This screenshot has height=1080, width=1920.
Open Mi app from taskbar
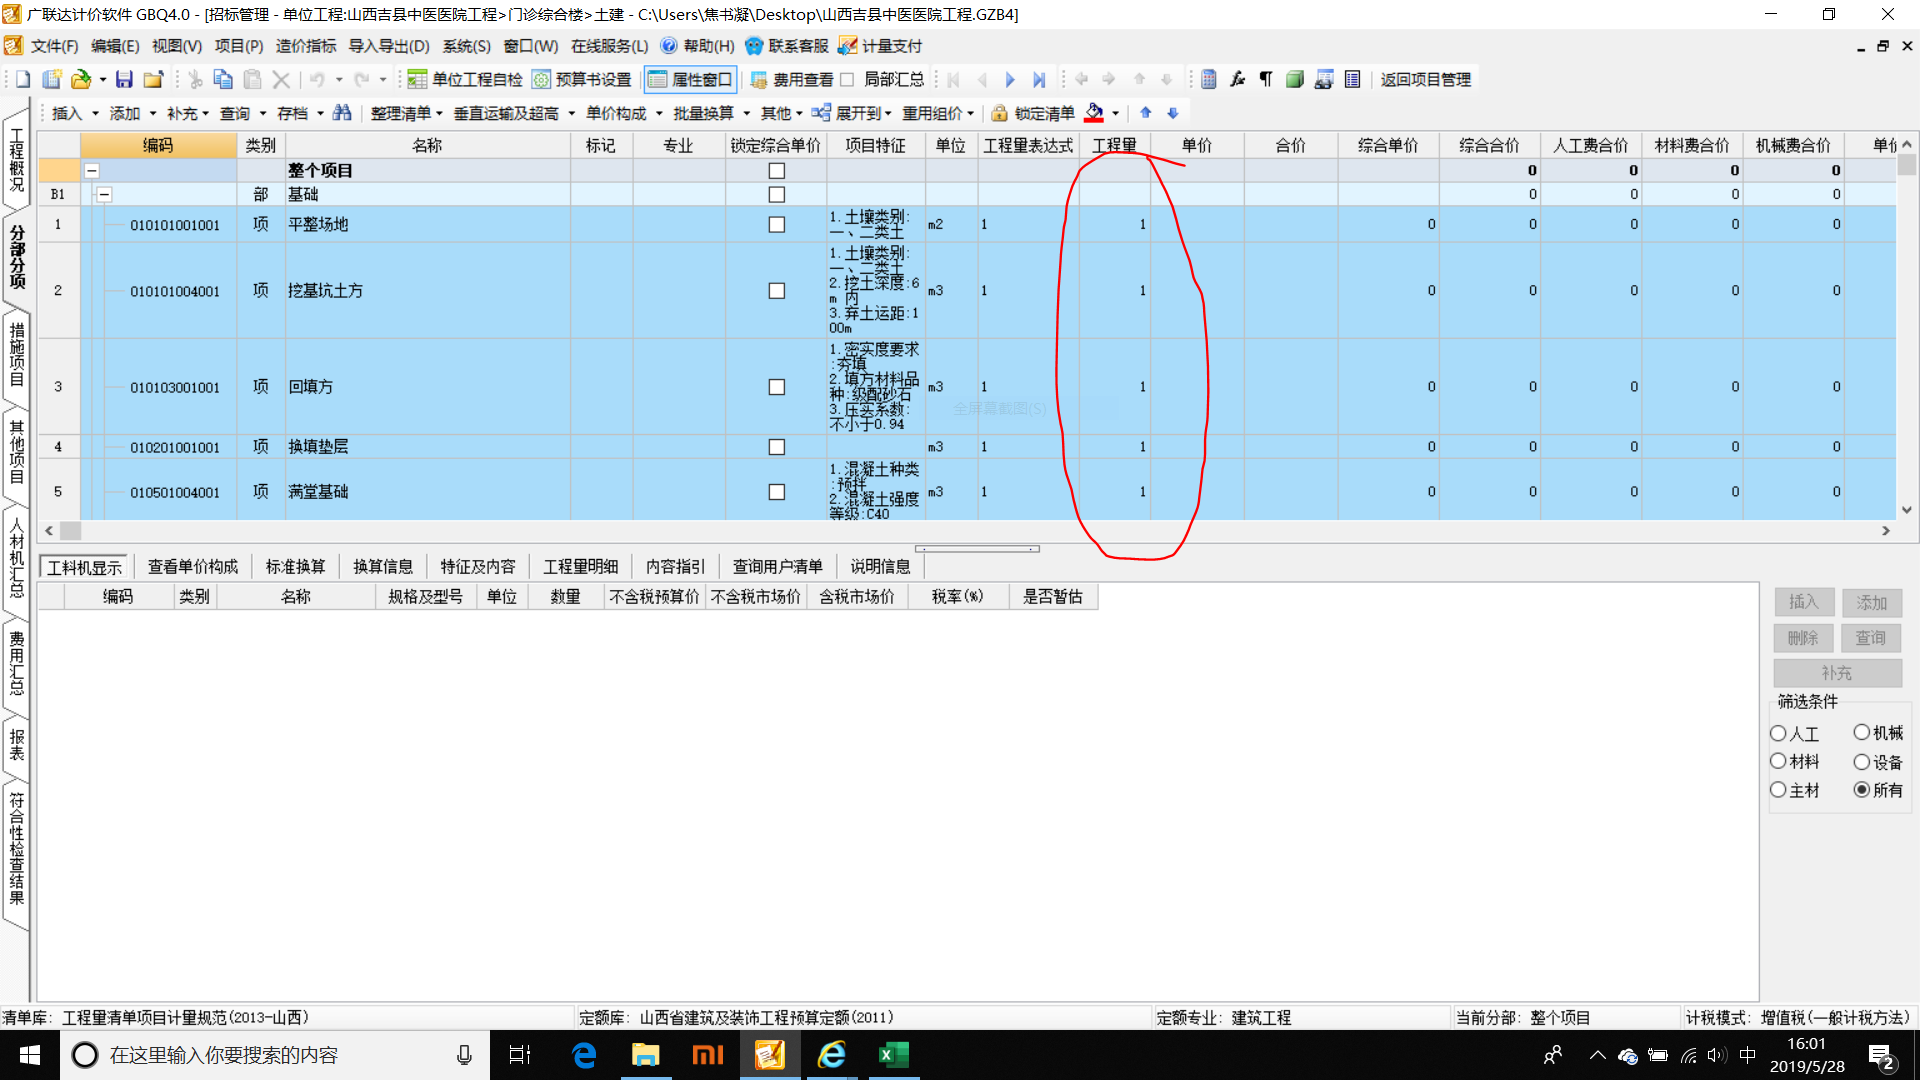click(x=708, y=1055)
